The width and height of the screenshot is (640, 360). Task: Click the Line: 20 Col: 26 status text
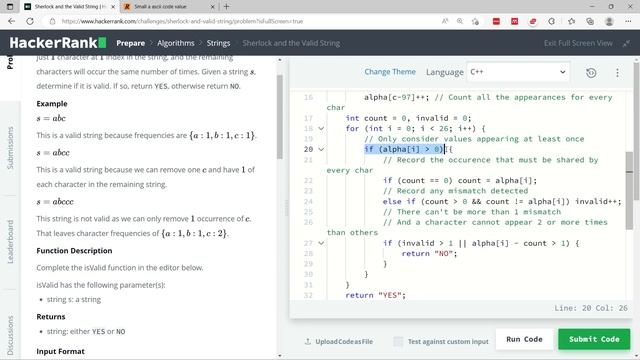(591, 308)
